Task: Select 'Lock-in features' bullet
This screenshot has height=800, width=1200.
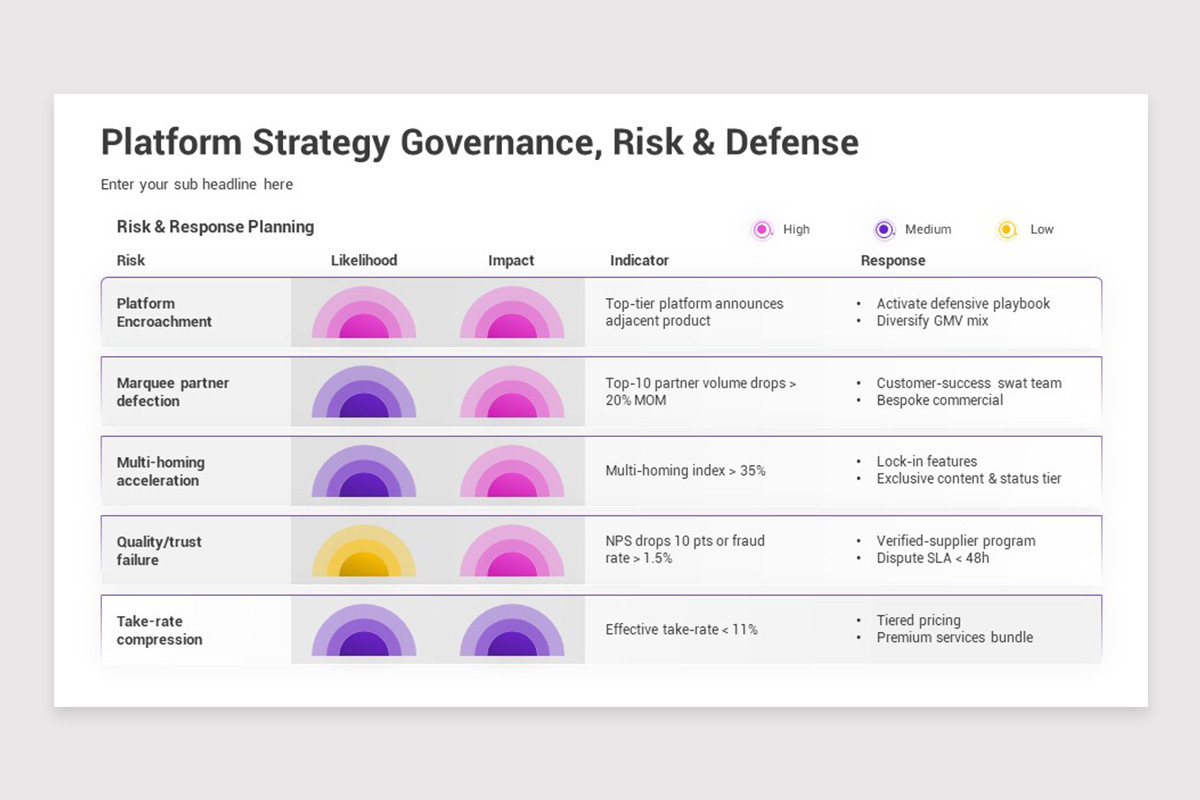Action: click(x=927, y=461)
